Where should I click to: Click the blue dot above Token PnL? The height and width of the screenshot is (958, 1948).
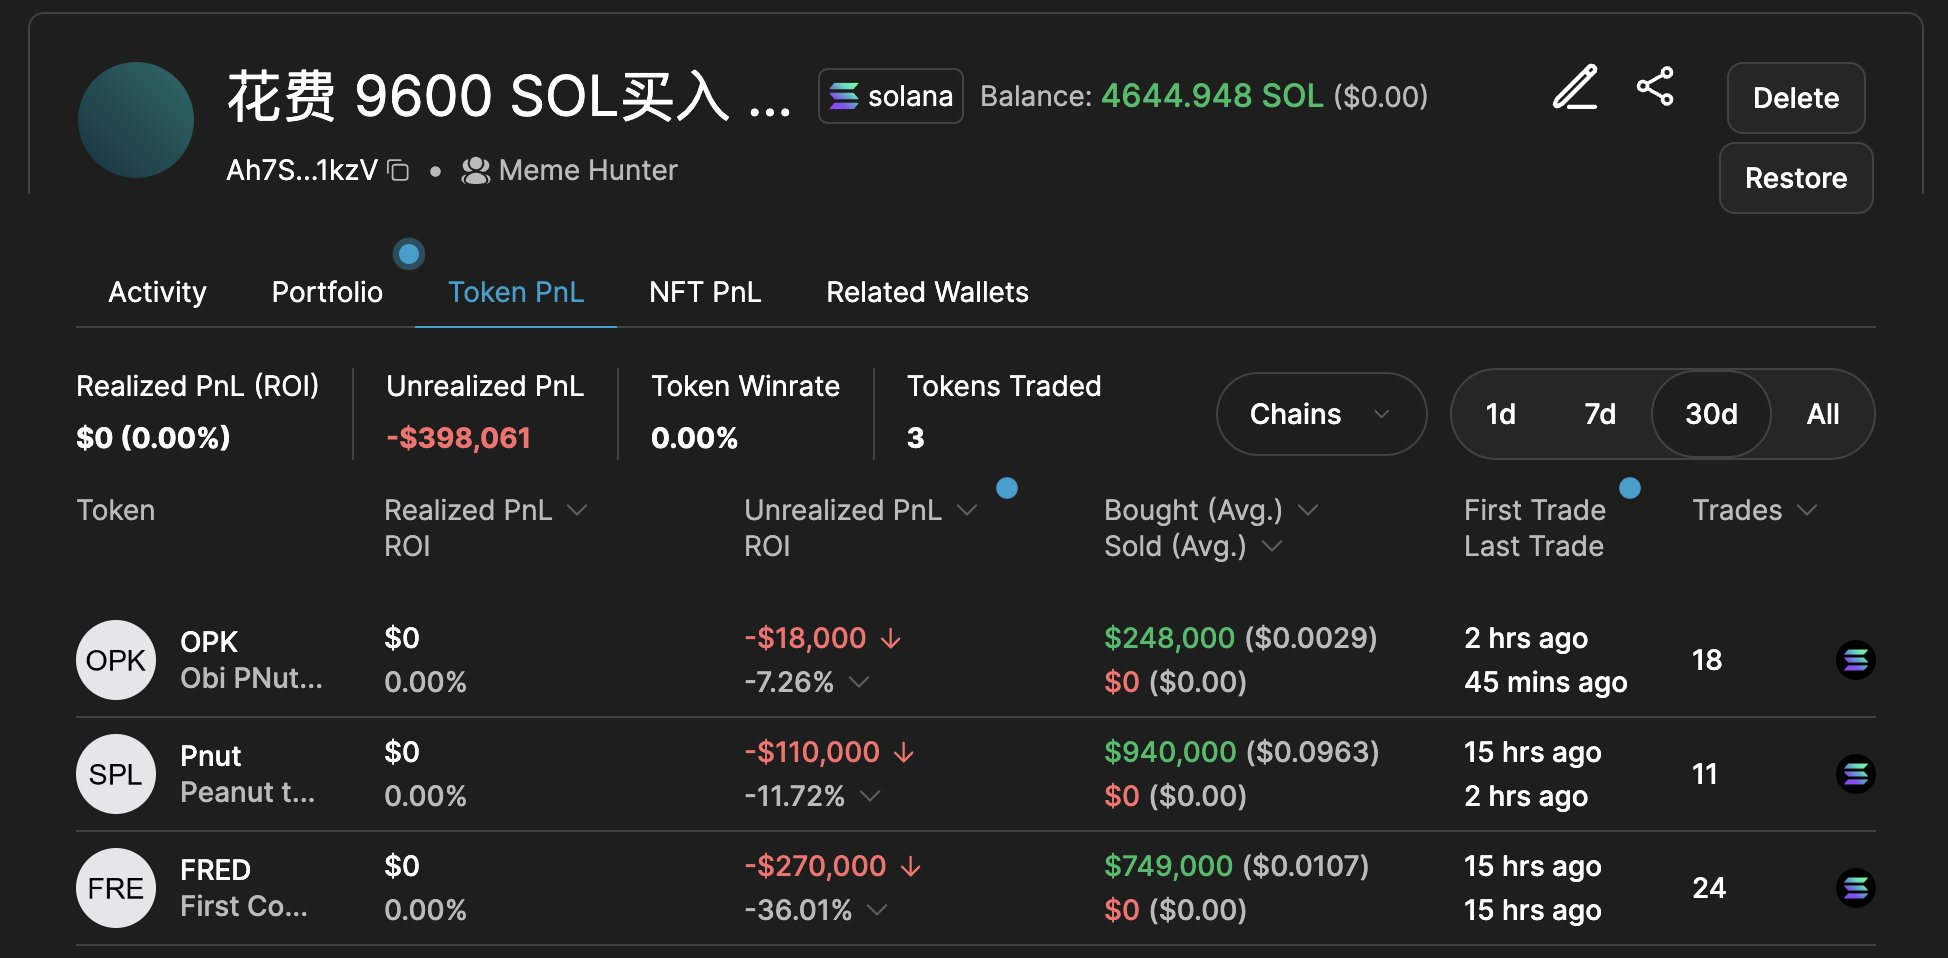pos(409,254)
